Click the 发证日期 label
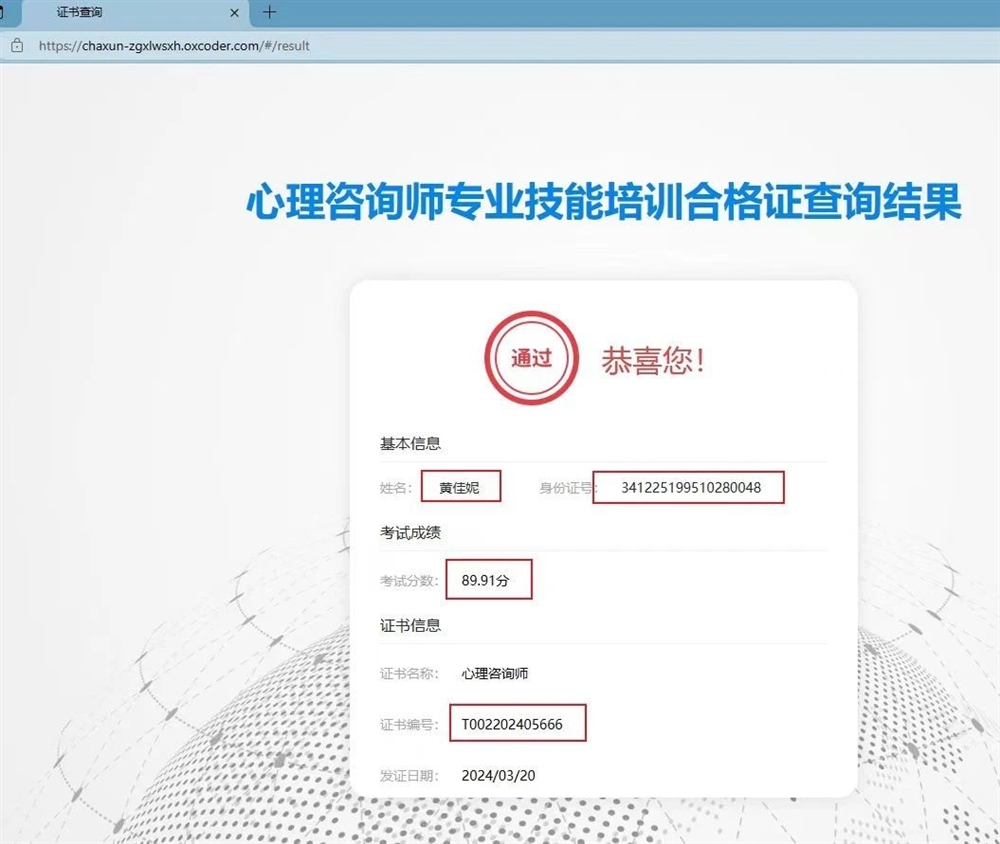This screenshot has width=1000, height=844. 409,776
